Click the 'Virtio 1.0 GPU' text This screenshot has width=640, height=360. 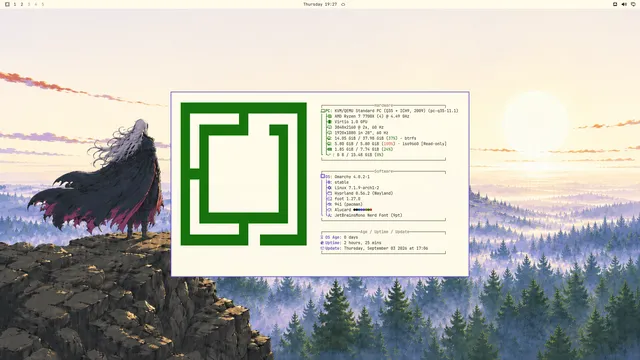[x=351, y=122]
